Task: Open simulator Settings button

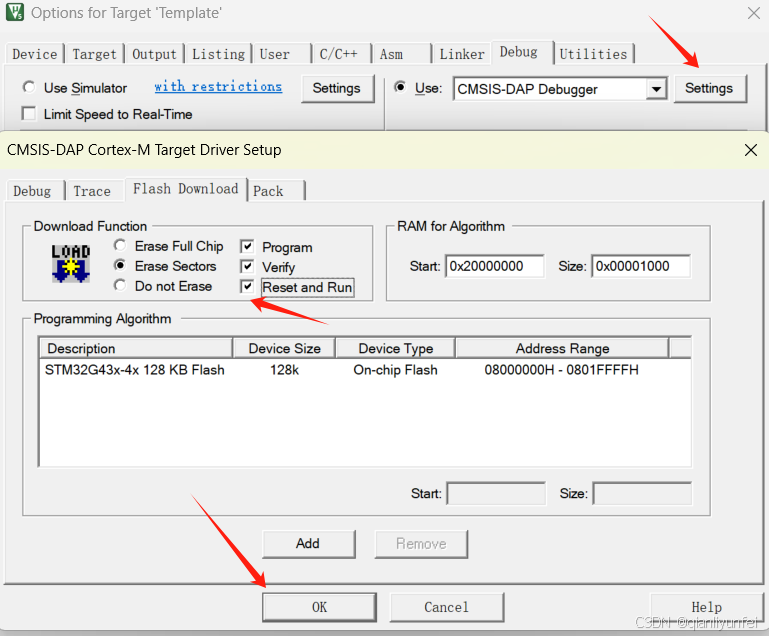Action: pyautogui.click(x=337, y=88)
